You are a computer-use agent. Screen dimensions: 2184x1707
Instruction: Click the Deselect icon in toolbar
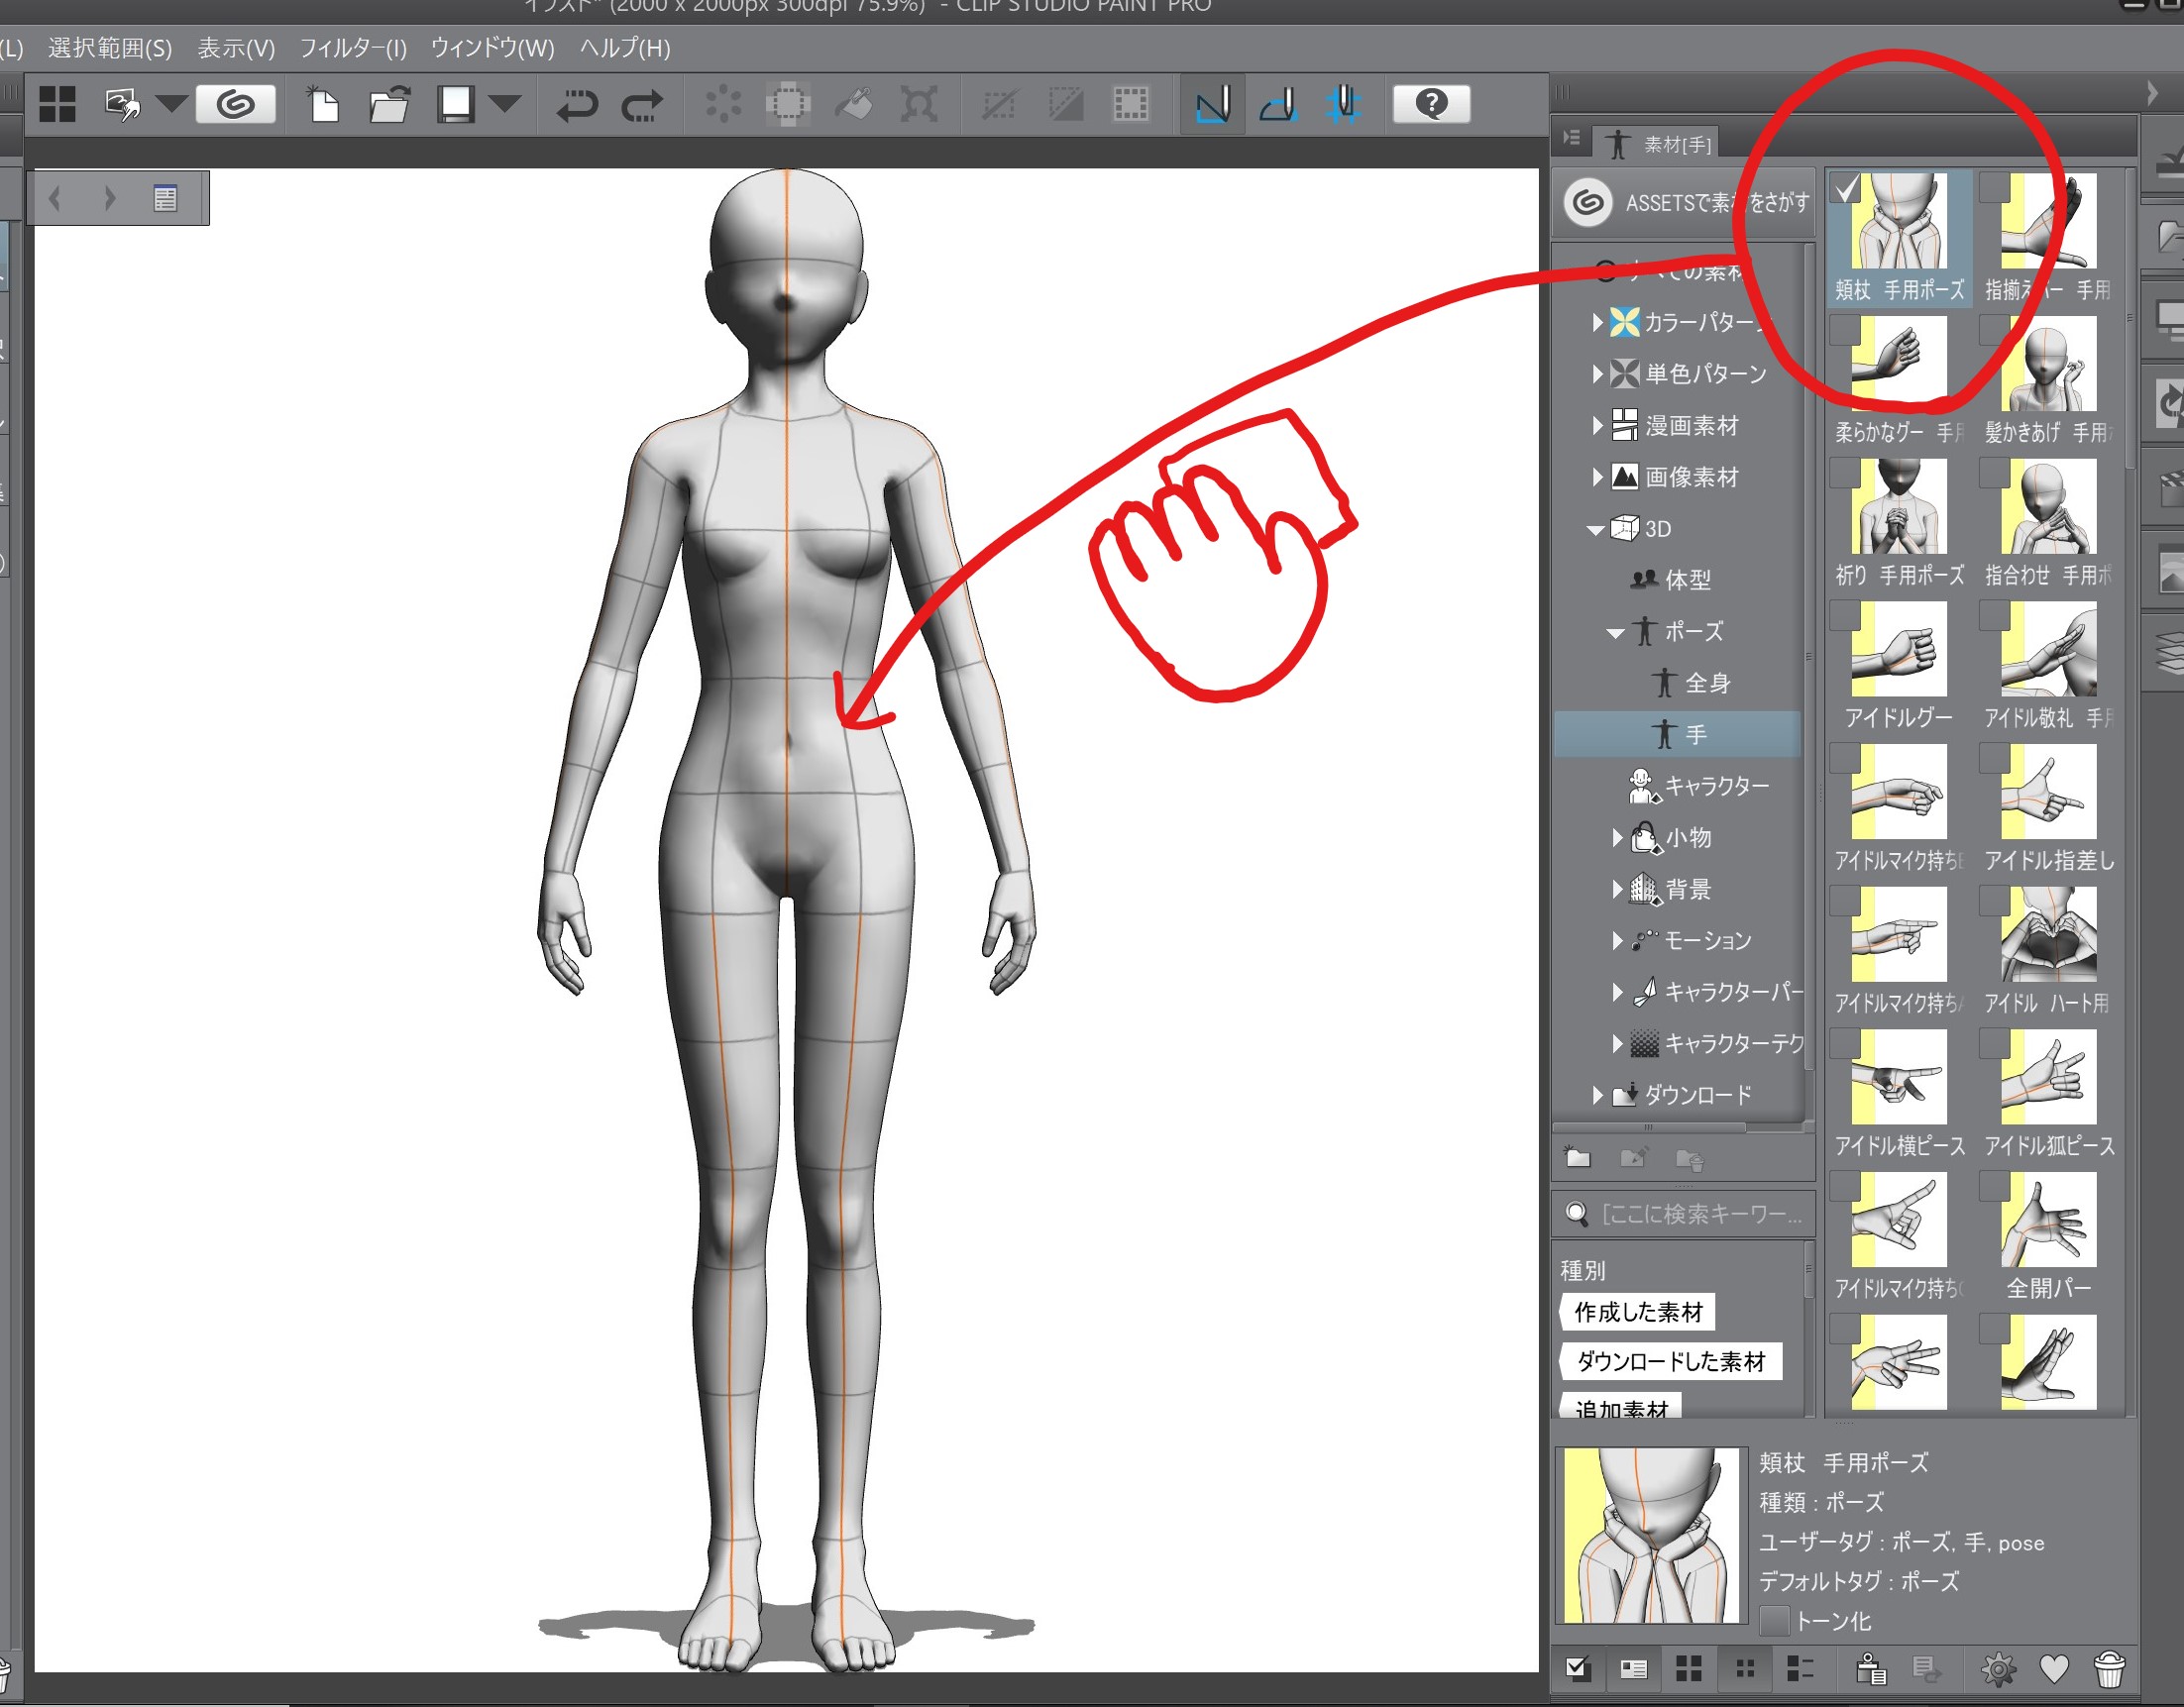(999, 104)
